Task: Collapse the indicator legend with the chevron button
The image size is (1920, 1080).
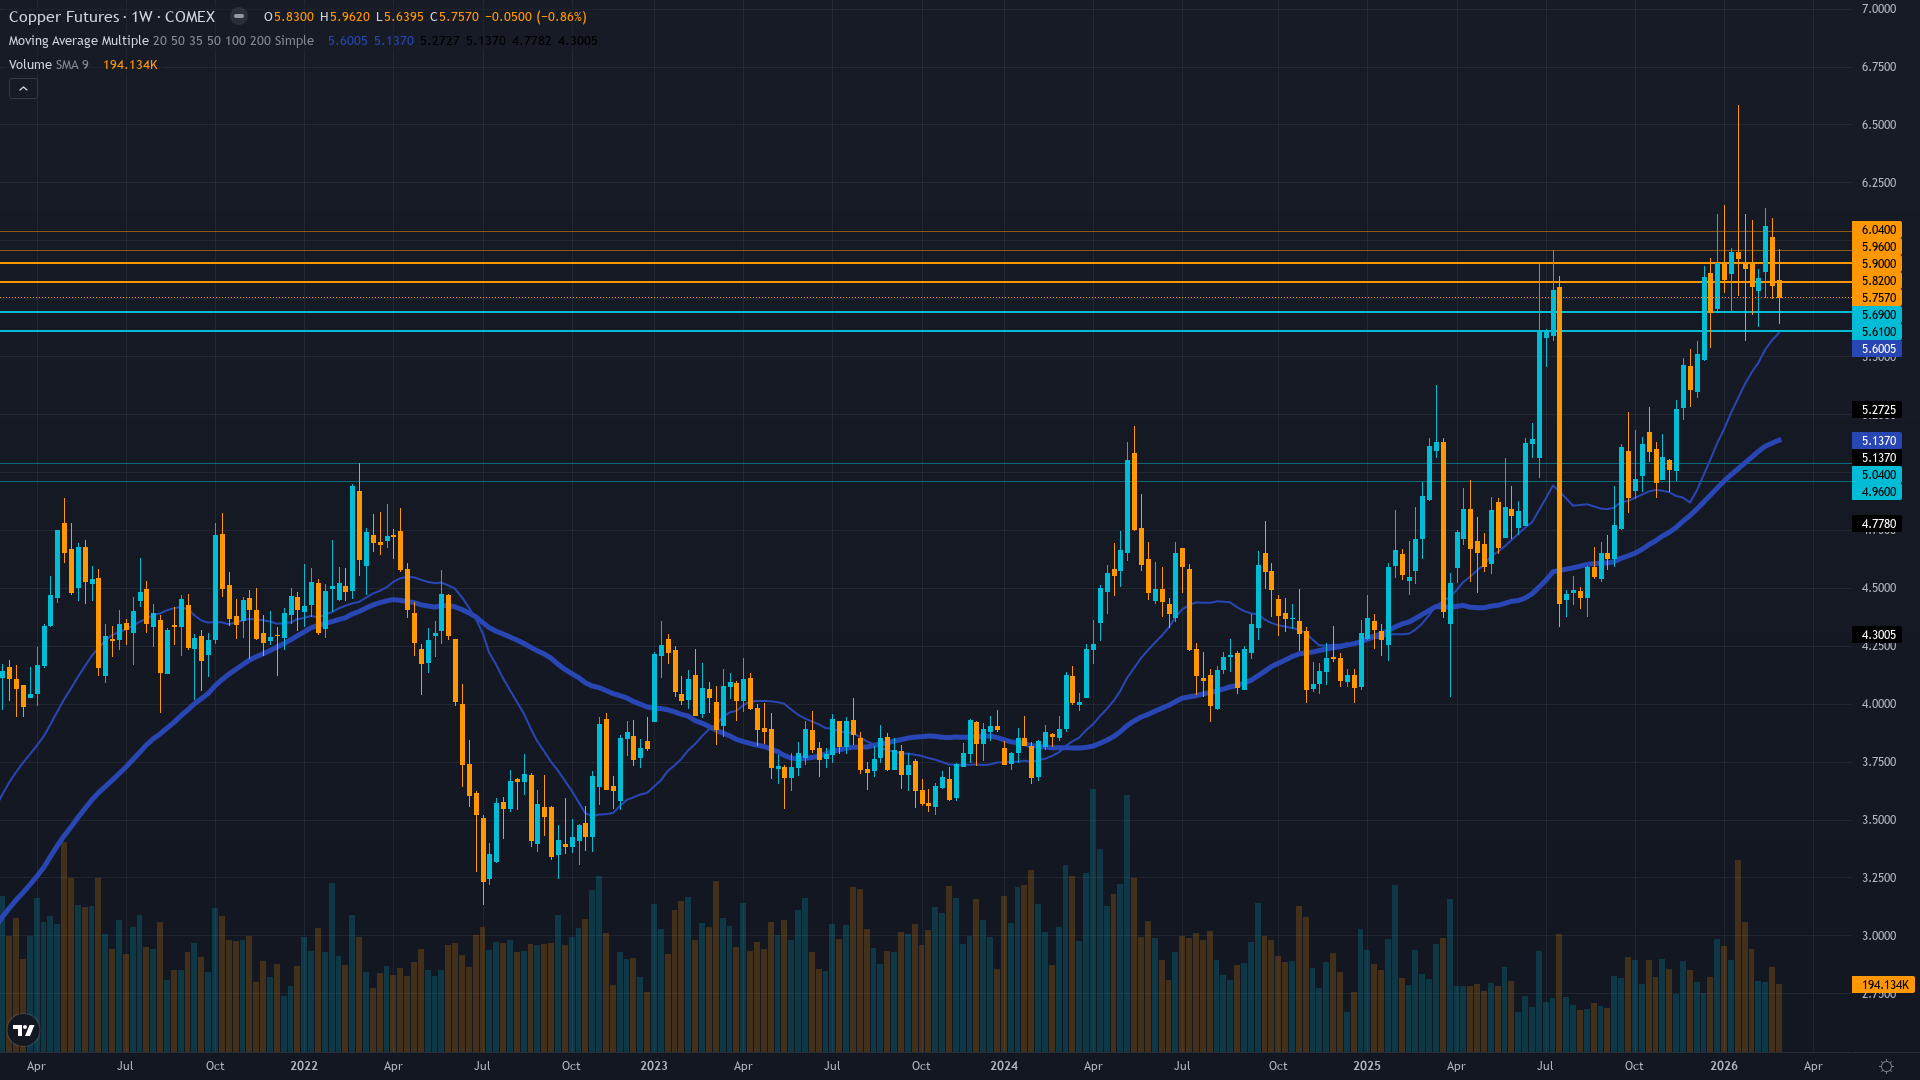Action: [23, 89]
